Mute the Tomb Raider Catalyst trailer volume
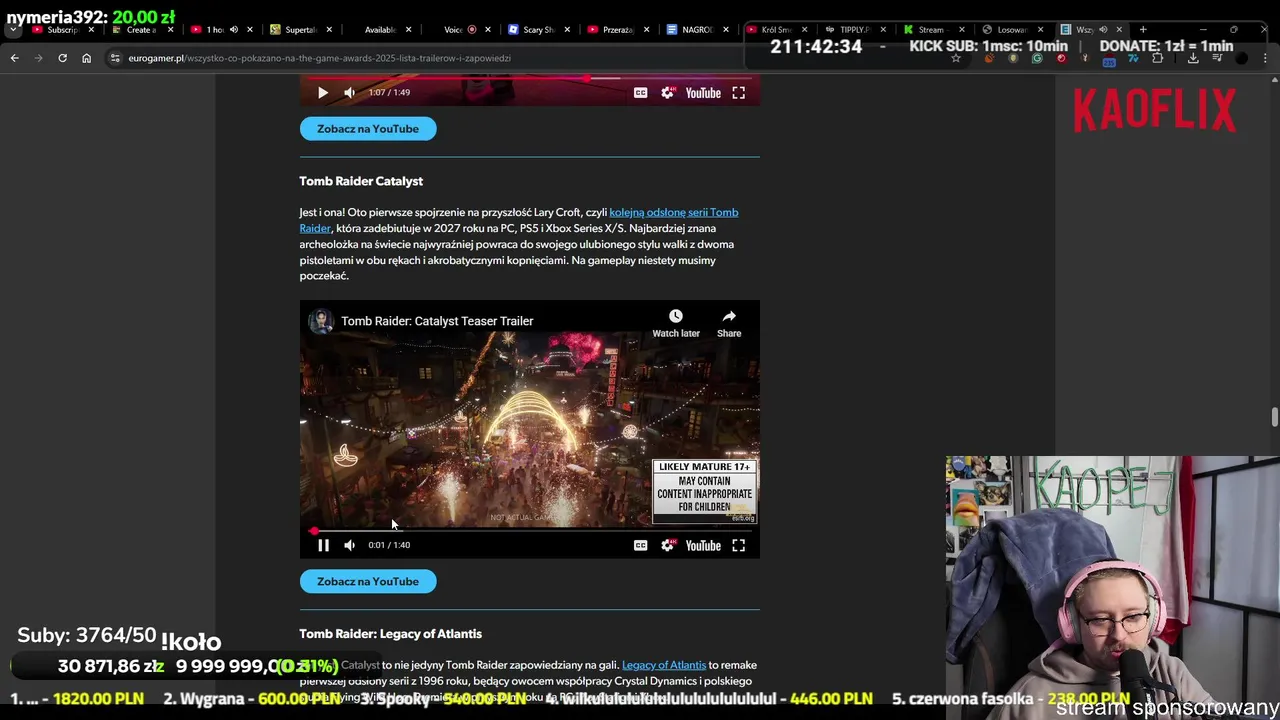Image resolution: width=1280 pixels, height=720 pixels. [x=349, y=545]
